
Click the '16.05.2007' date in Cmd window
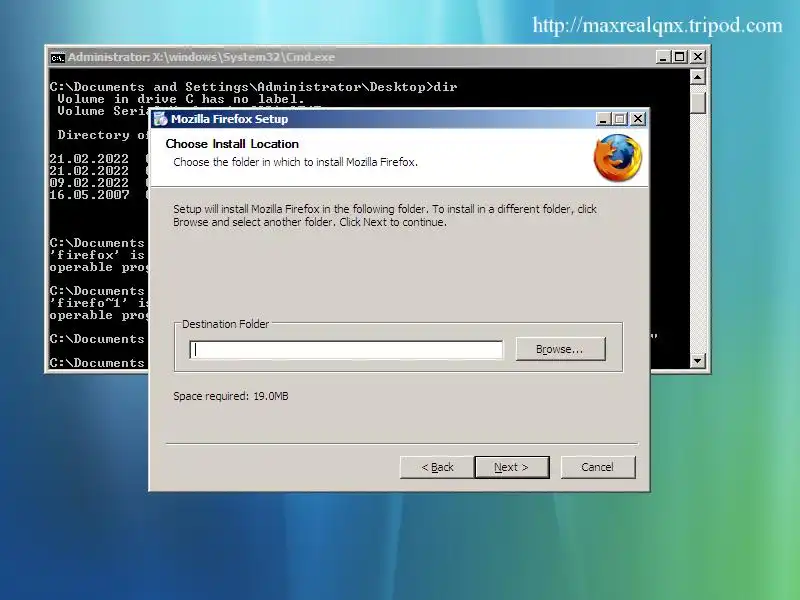pyautogui.click(x=89, y=195)
